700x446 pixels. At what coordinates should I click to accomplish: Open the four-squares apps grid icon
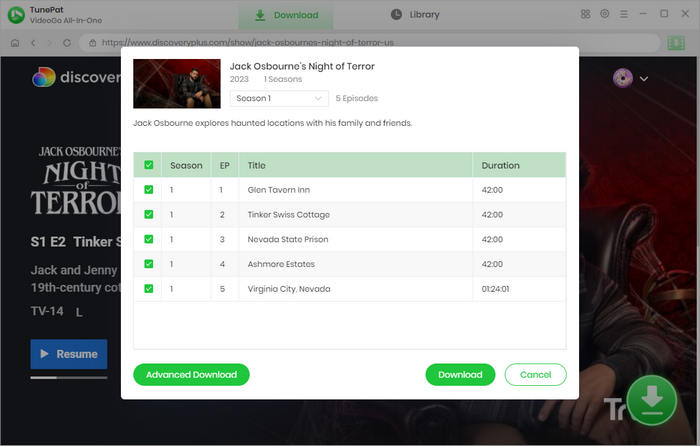click(585, 14)
